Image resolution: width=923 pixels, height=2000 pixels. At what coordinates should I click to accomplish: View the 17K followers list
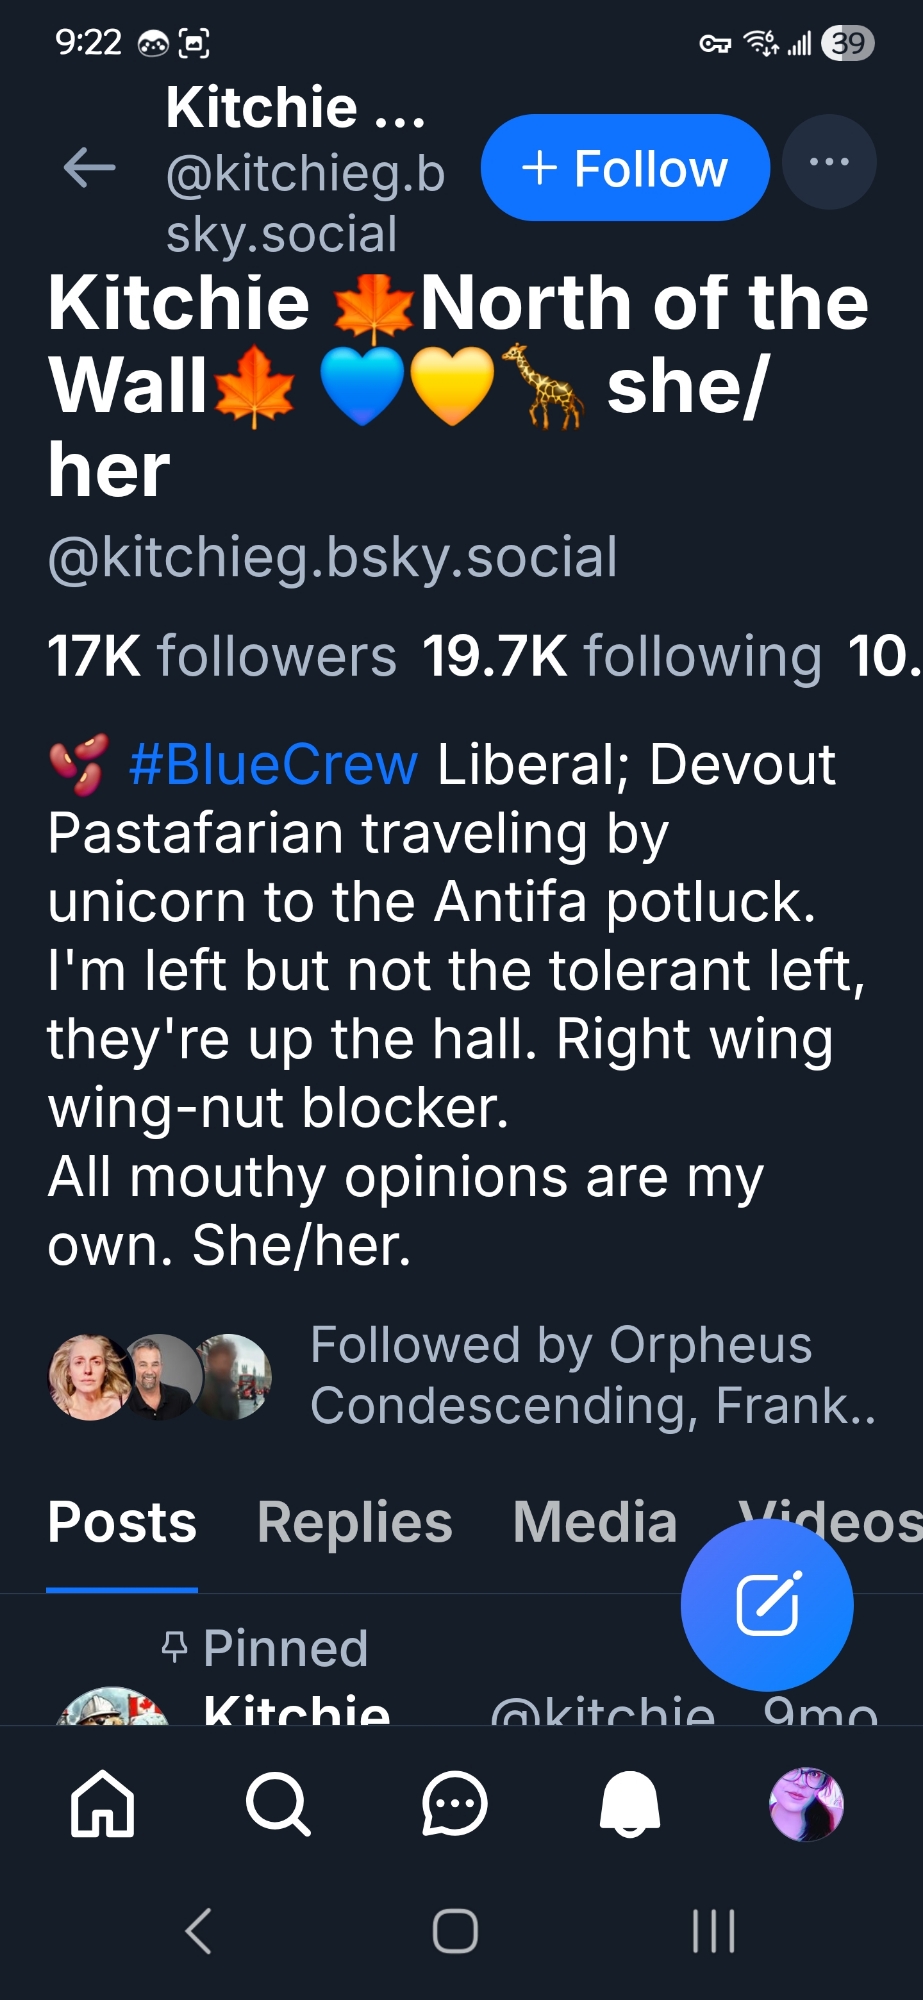click(x=222, y=657)
